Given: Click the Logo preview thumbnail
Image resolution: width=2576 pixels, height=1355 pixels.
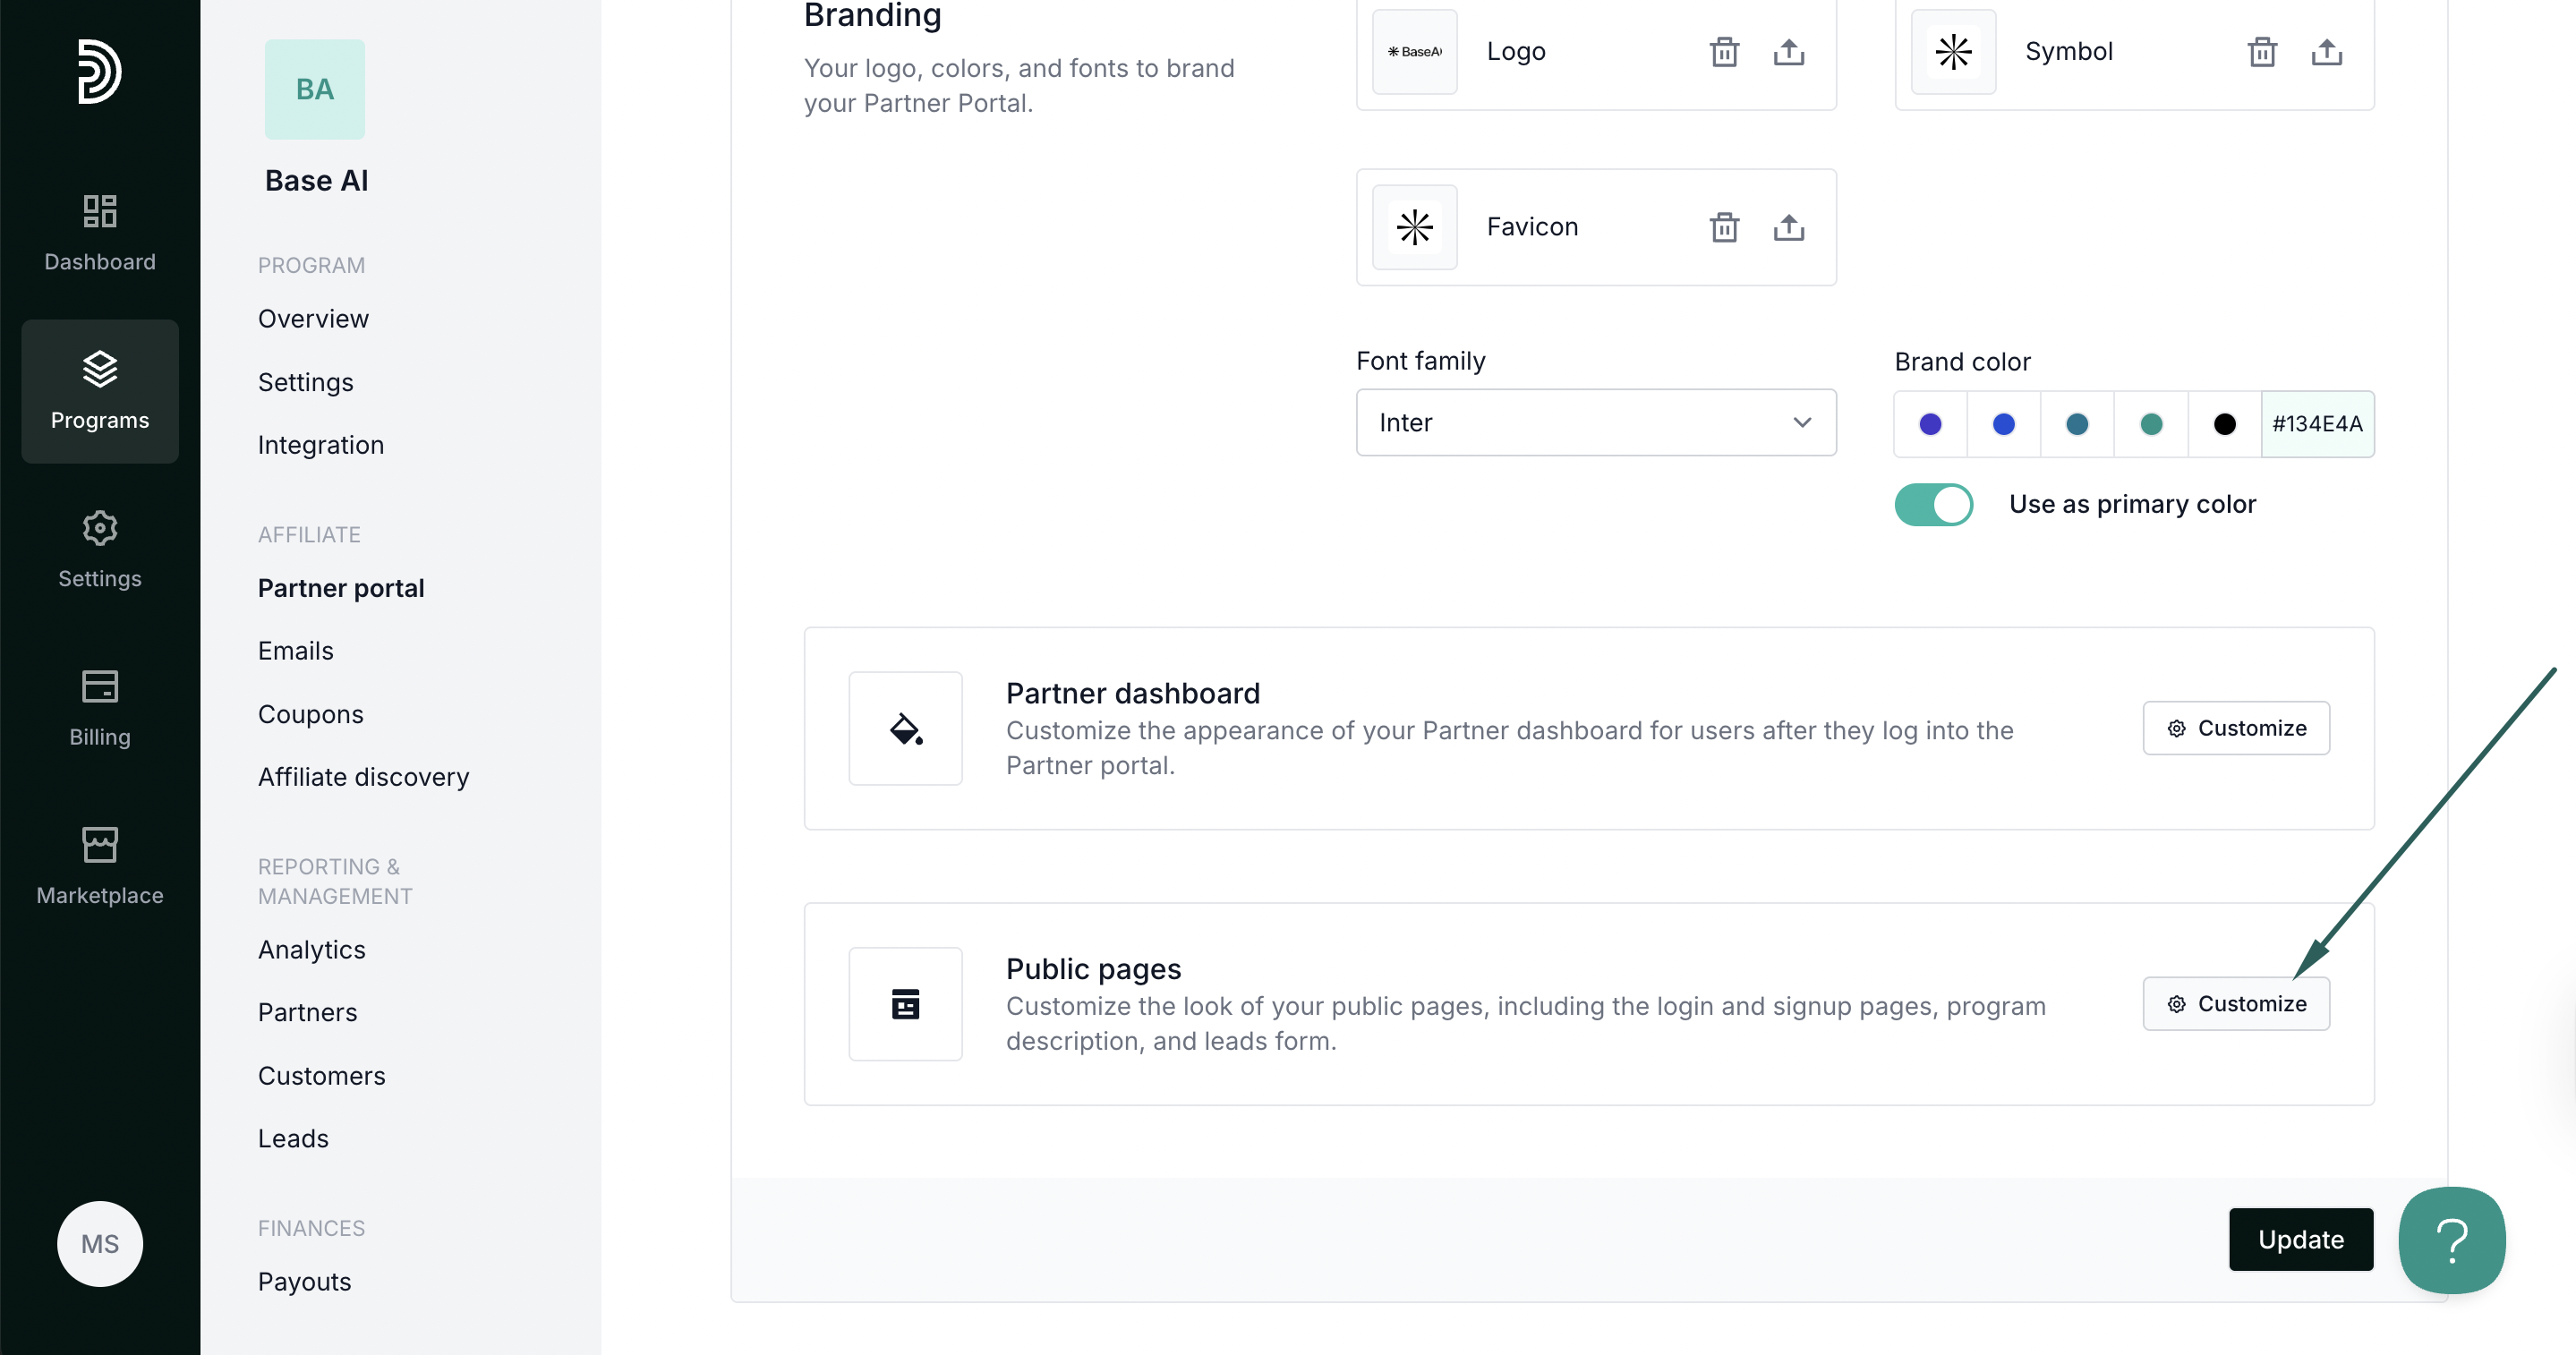Looking at the screenshot, I should coord(1414,51).
